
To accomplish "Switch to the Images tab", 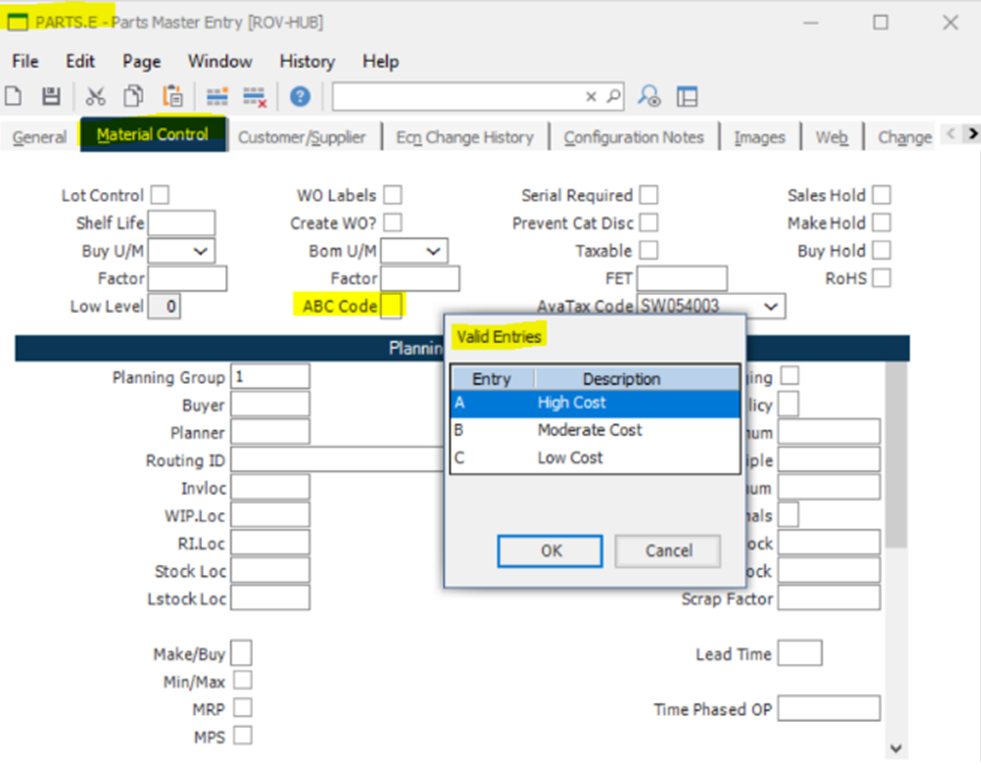I will tap(760, 137).
